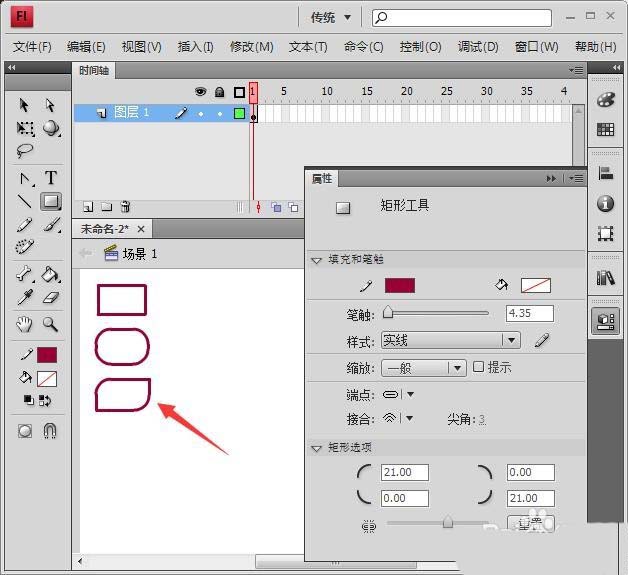Select the Text tool
Screen dimensions: 628x575
(x=51, y=178)
